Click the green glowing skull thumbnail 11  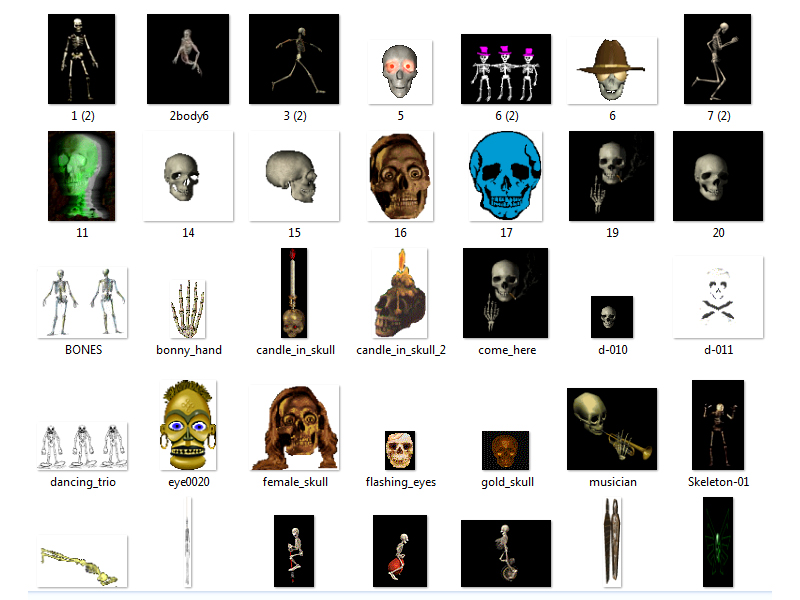click(x=82, y=176)
